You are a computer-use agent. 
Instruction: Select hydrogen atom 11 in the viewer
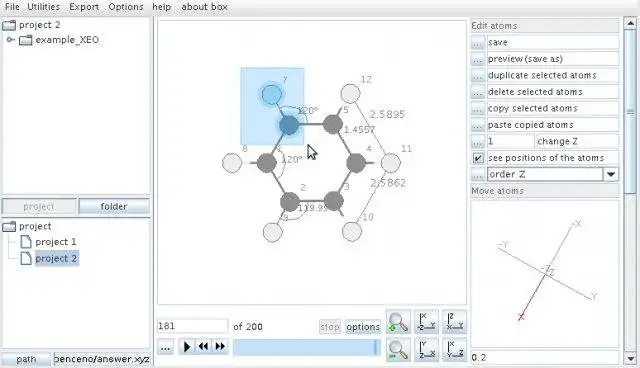click(x=391, y=163)
